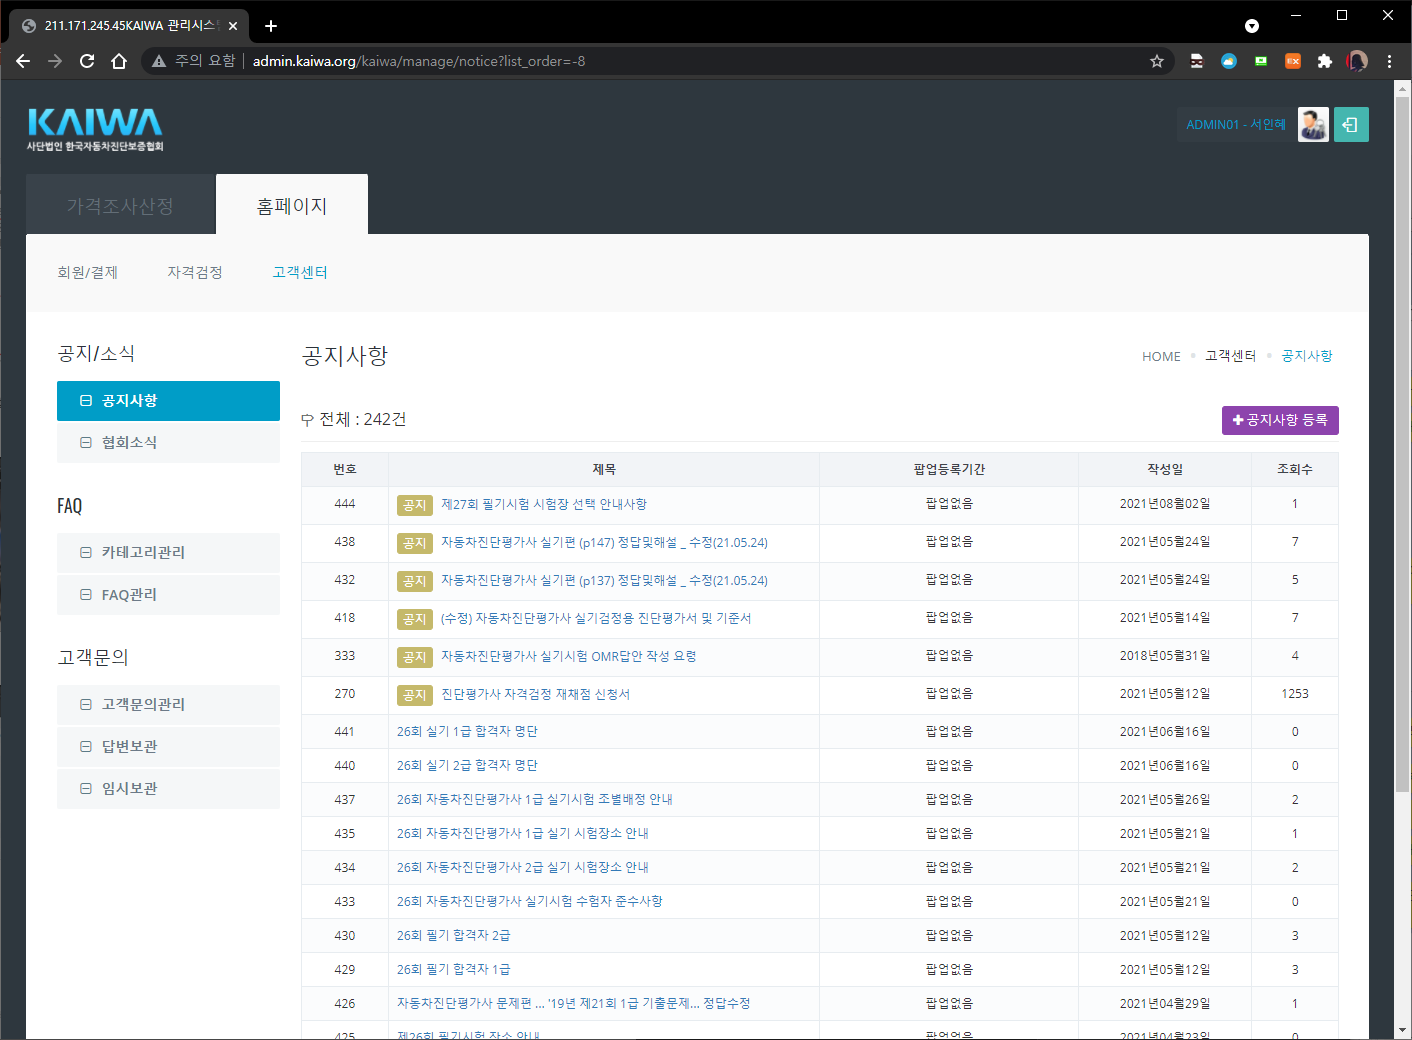Open 문제편 '19년 제21회 1급 기출문제 정답수정
Screen dimensions: 1412x1040
573,1004
